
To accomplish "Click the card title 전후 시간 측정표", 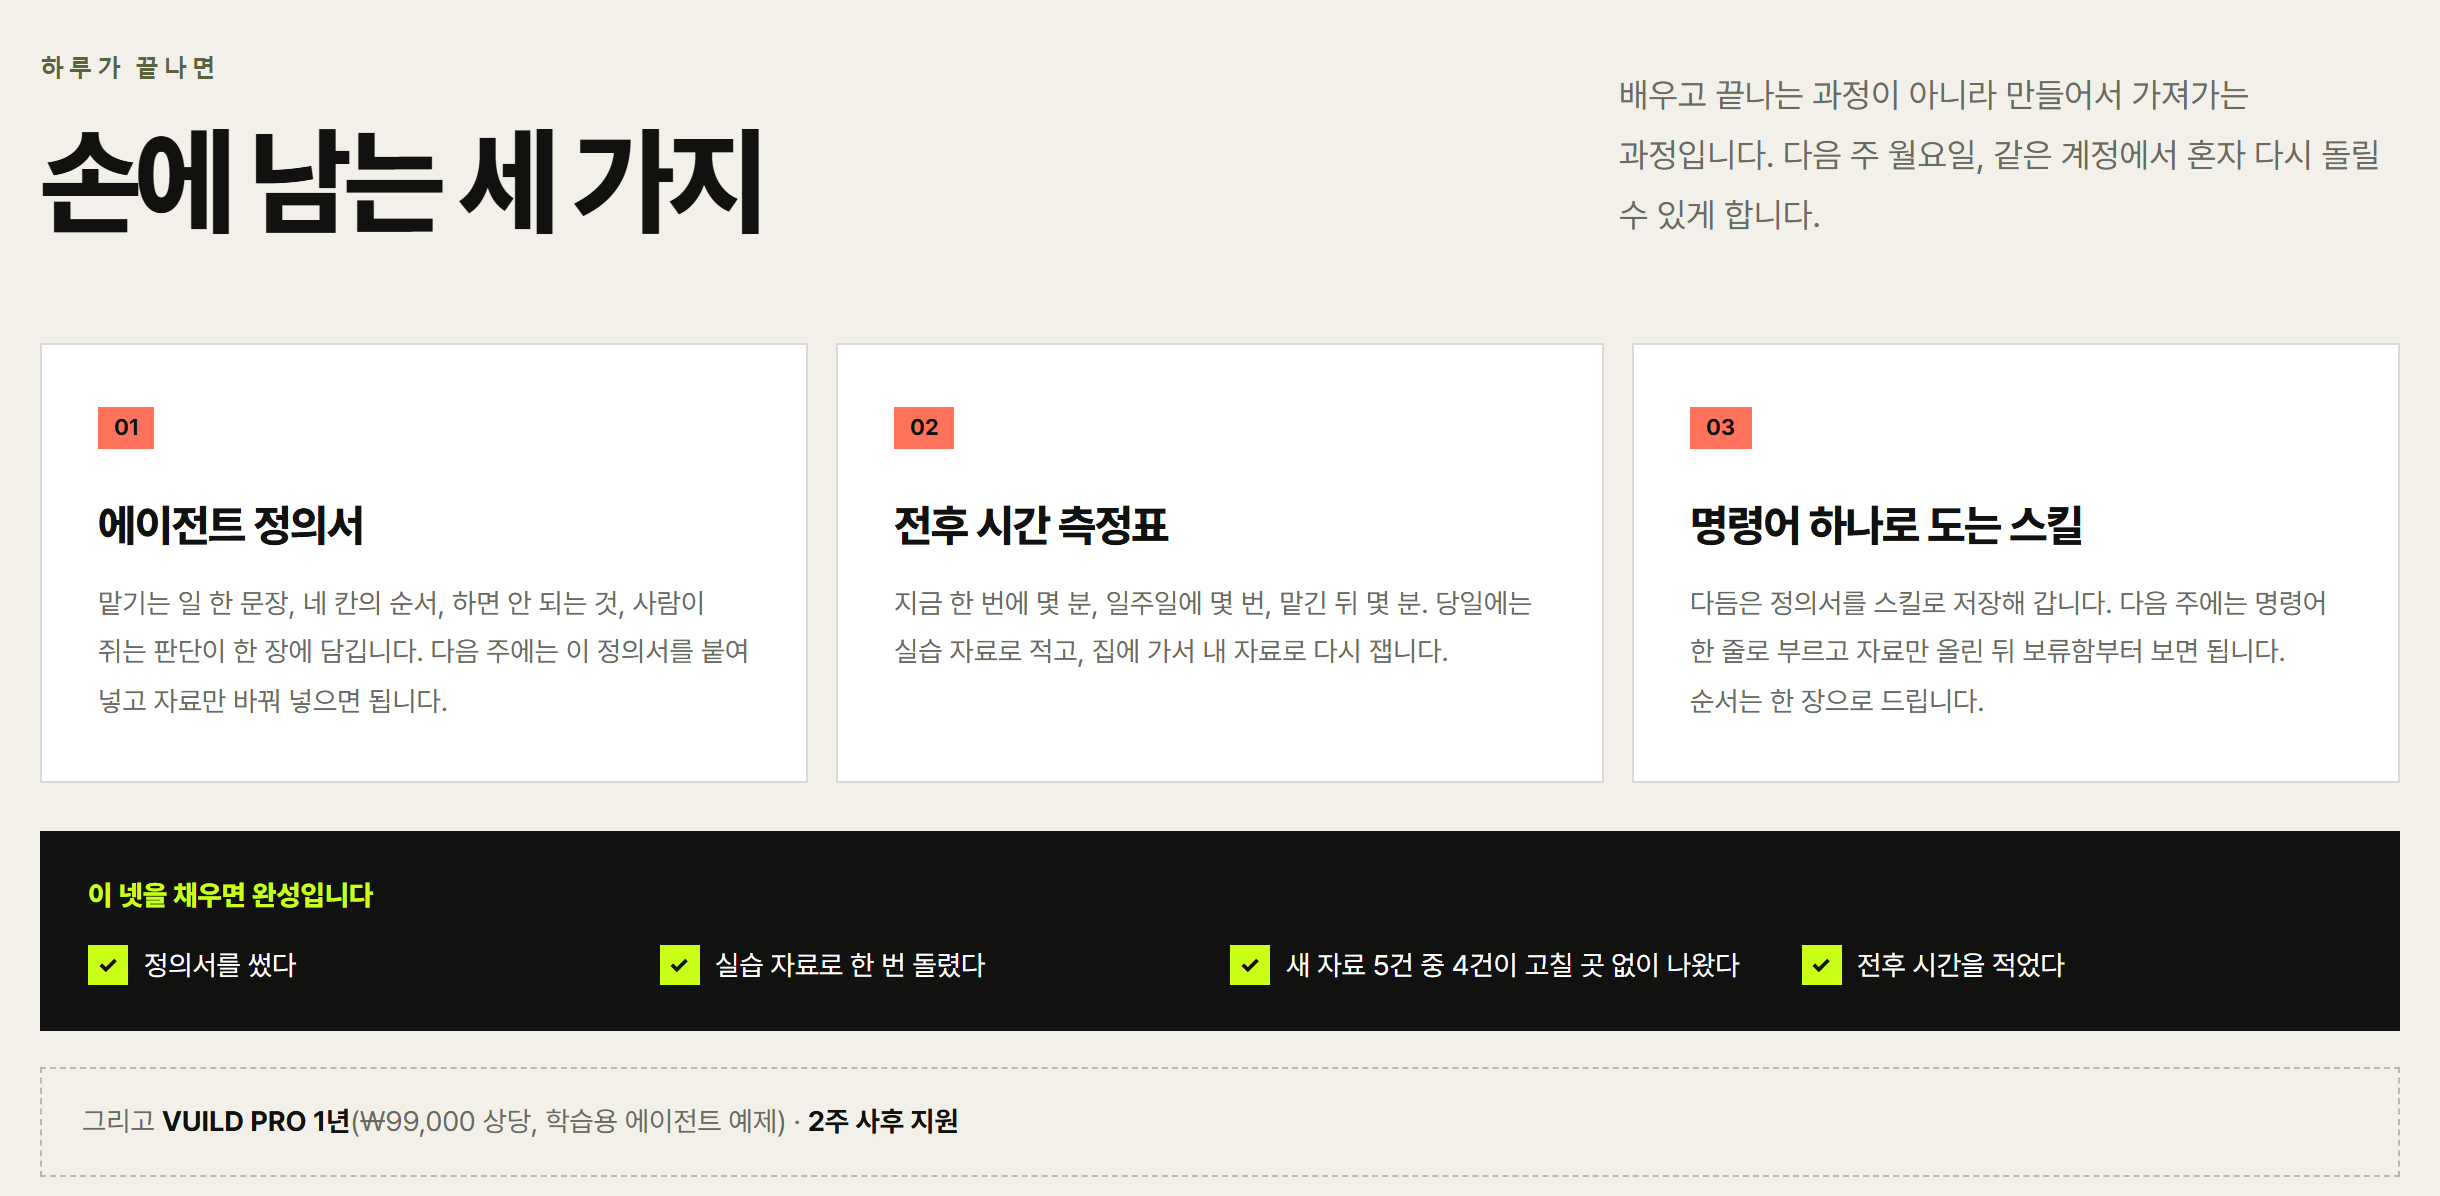I will (x=1031, y=525).
